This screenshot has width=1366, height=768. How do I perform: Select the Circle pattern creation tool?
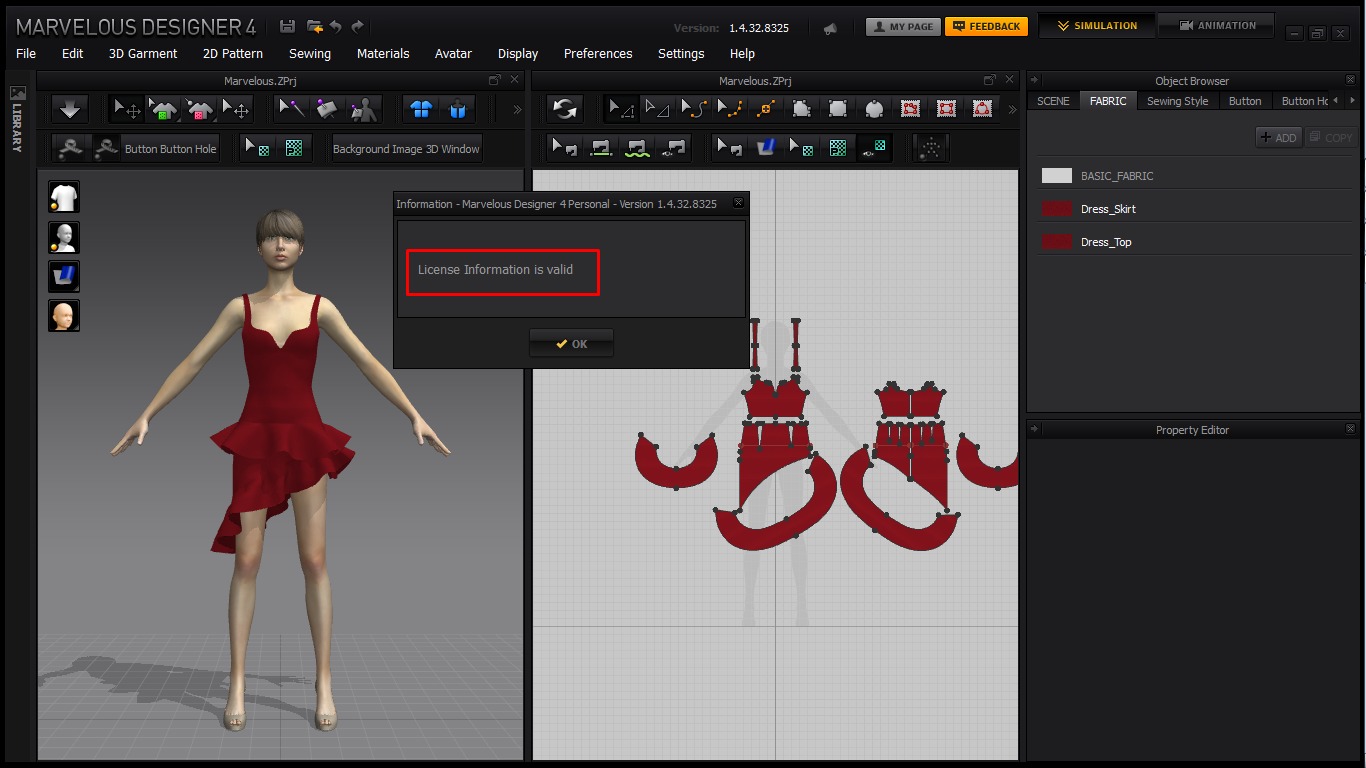coord(874,109)
